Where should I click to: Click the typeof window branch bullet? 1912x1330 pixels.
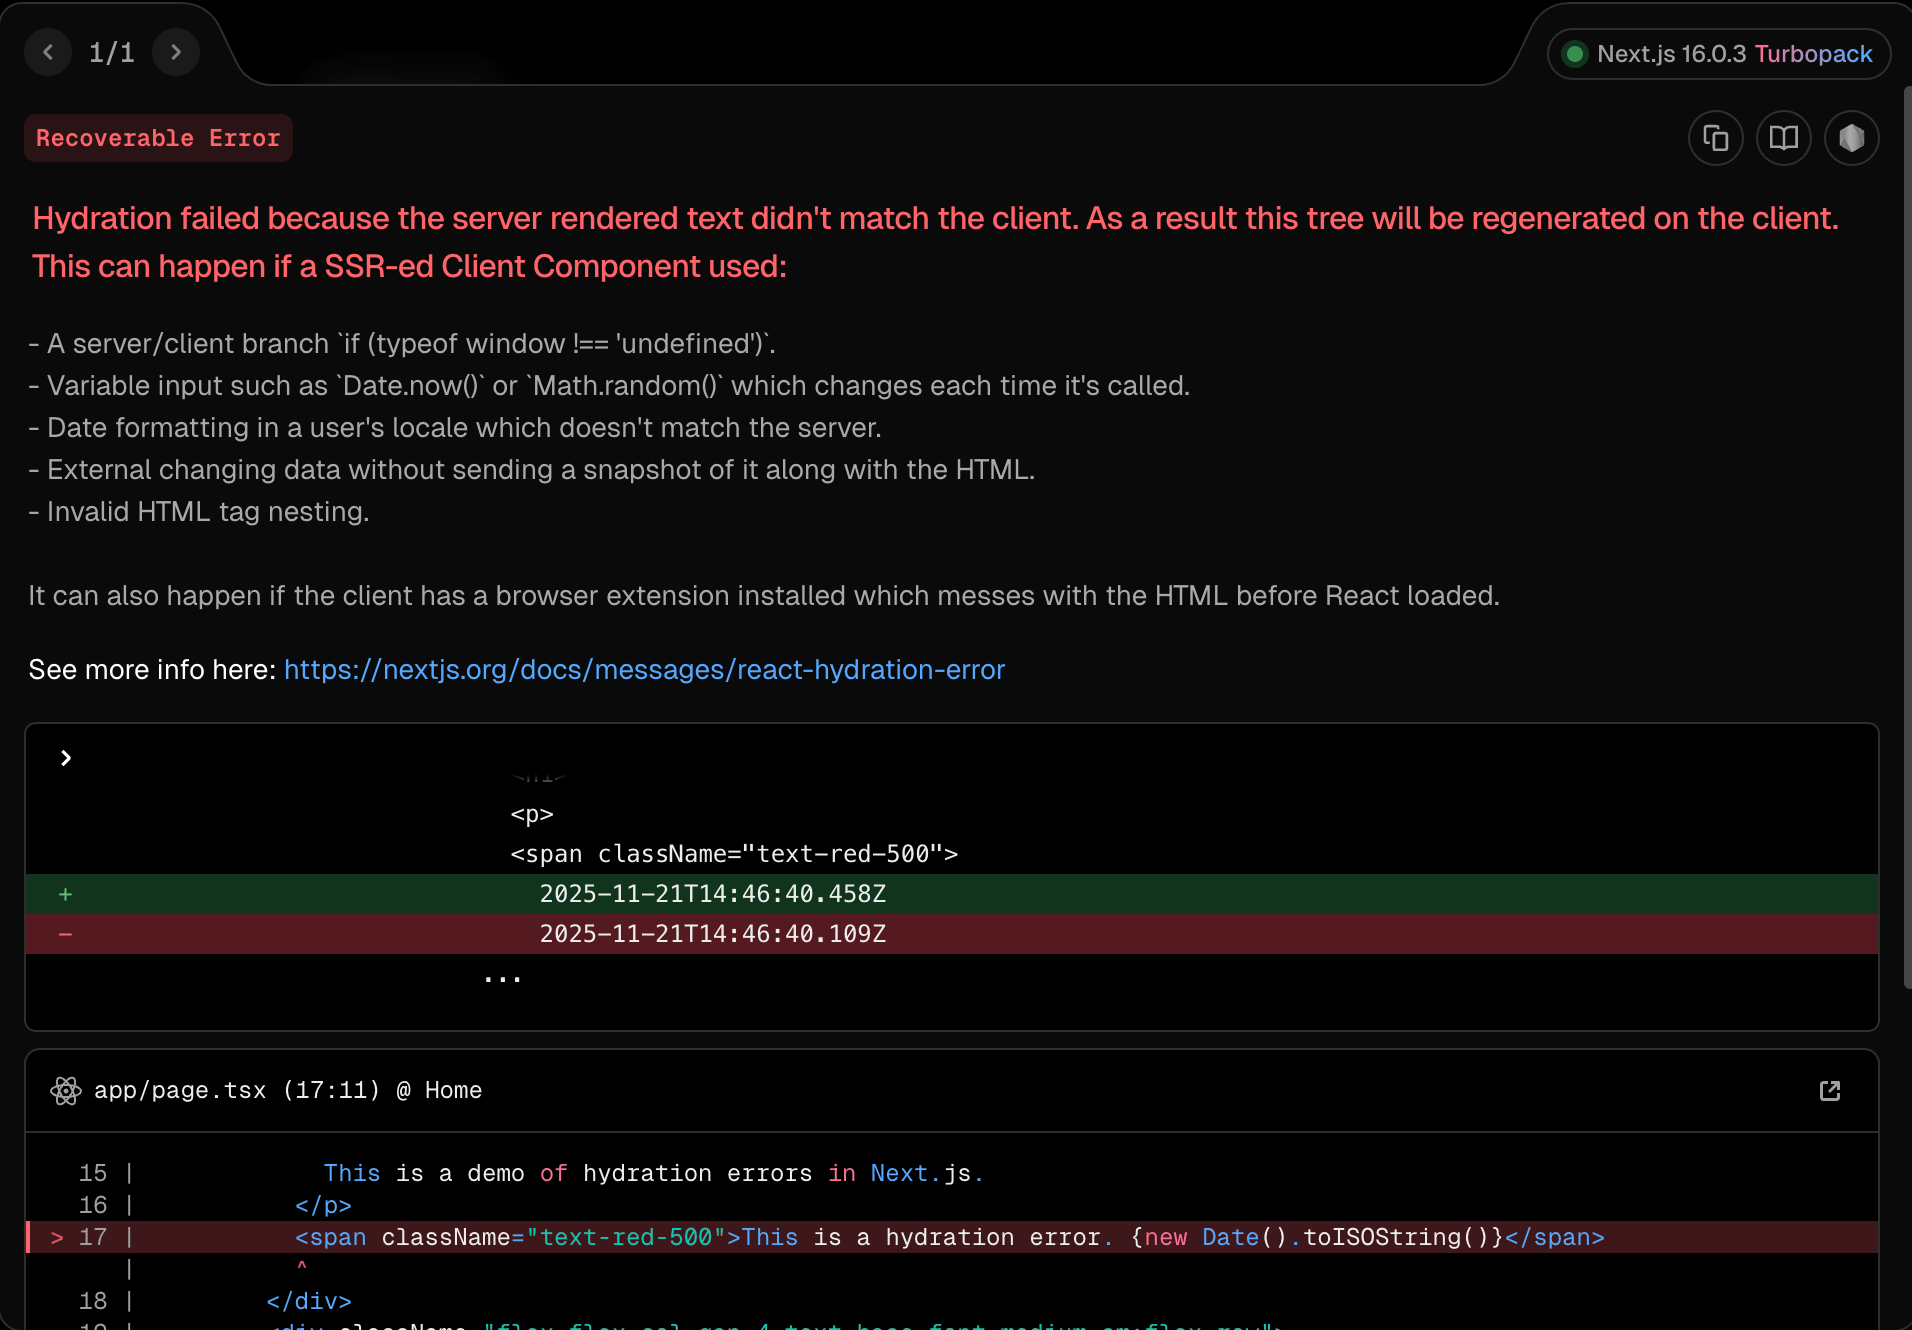(402, 344)
